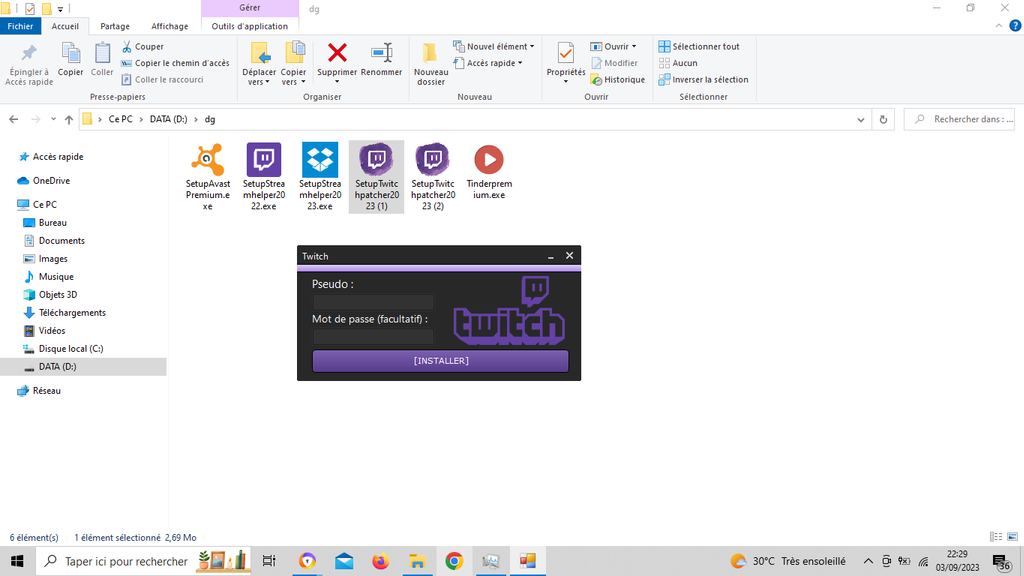The width and height of the screenshot is (1024, 576).
Task: Click the Renommer icon in ribbon
Action: click(381, 52)
